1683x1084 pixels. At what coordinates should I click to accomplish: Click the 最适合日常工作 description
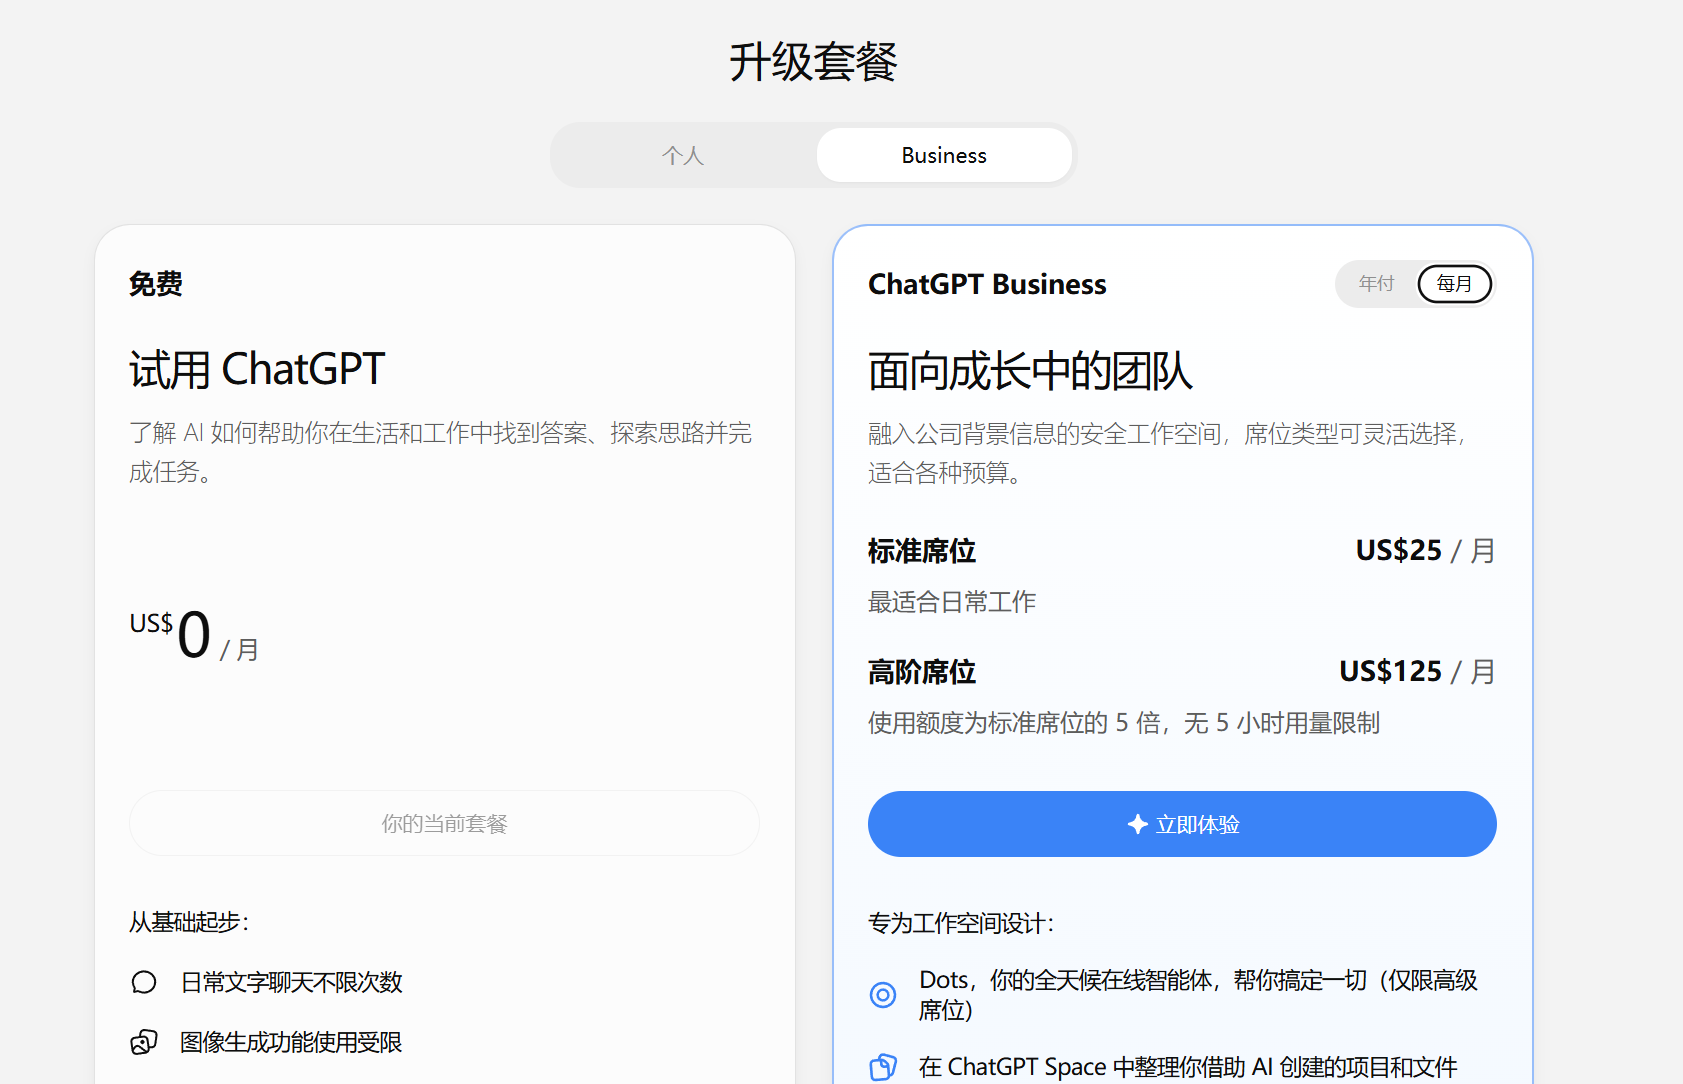click(952, 602)
